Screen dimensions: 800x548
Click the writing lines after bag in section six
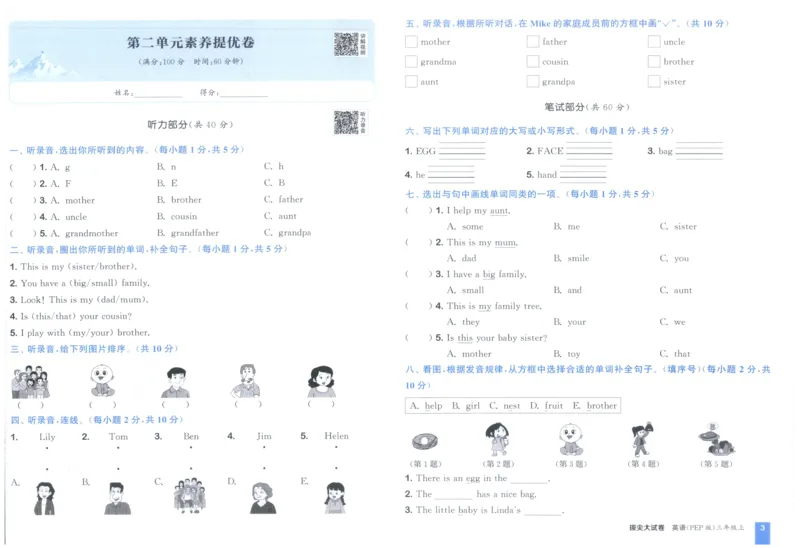click(x=699, y=151)
